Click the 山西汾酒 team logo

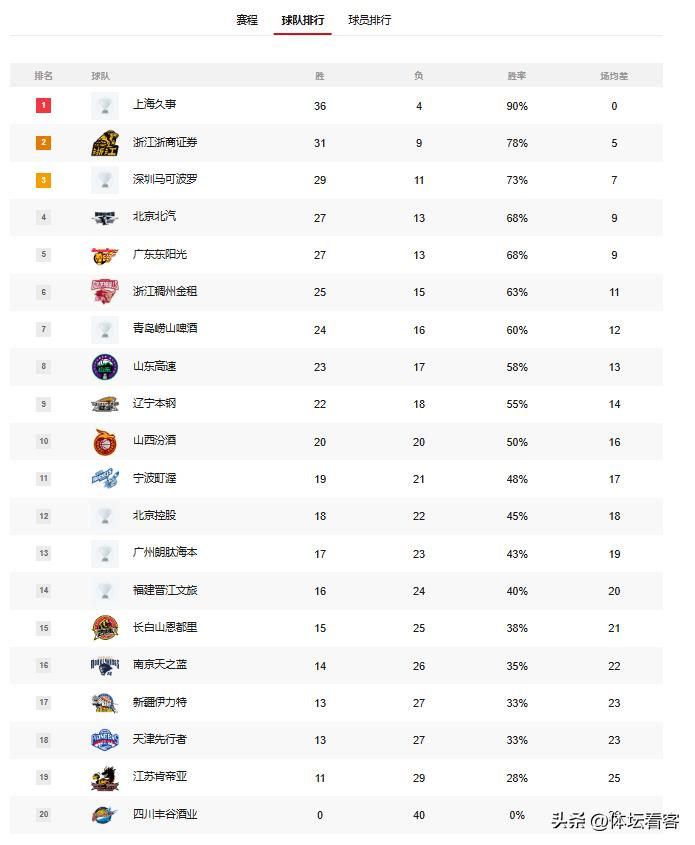tap(105, 441)
